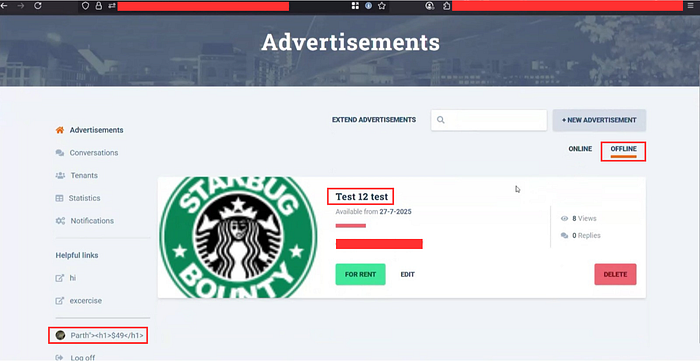Click the replies bubble icon beside 0 Replies
The image size is (700, 361).
coord(564,235)
